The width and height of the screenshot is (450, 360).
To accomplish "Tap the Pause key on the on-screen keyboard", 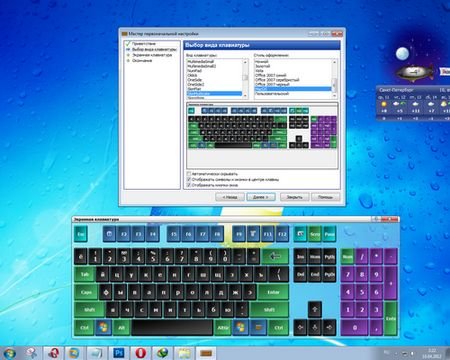I will point(329,234).
